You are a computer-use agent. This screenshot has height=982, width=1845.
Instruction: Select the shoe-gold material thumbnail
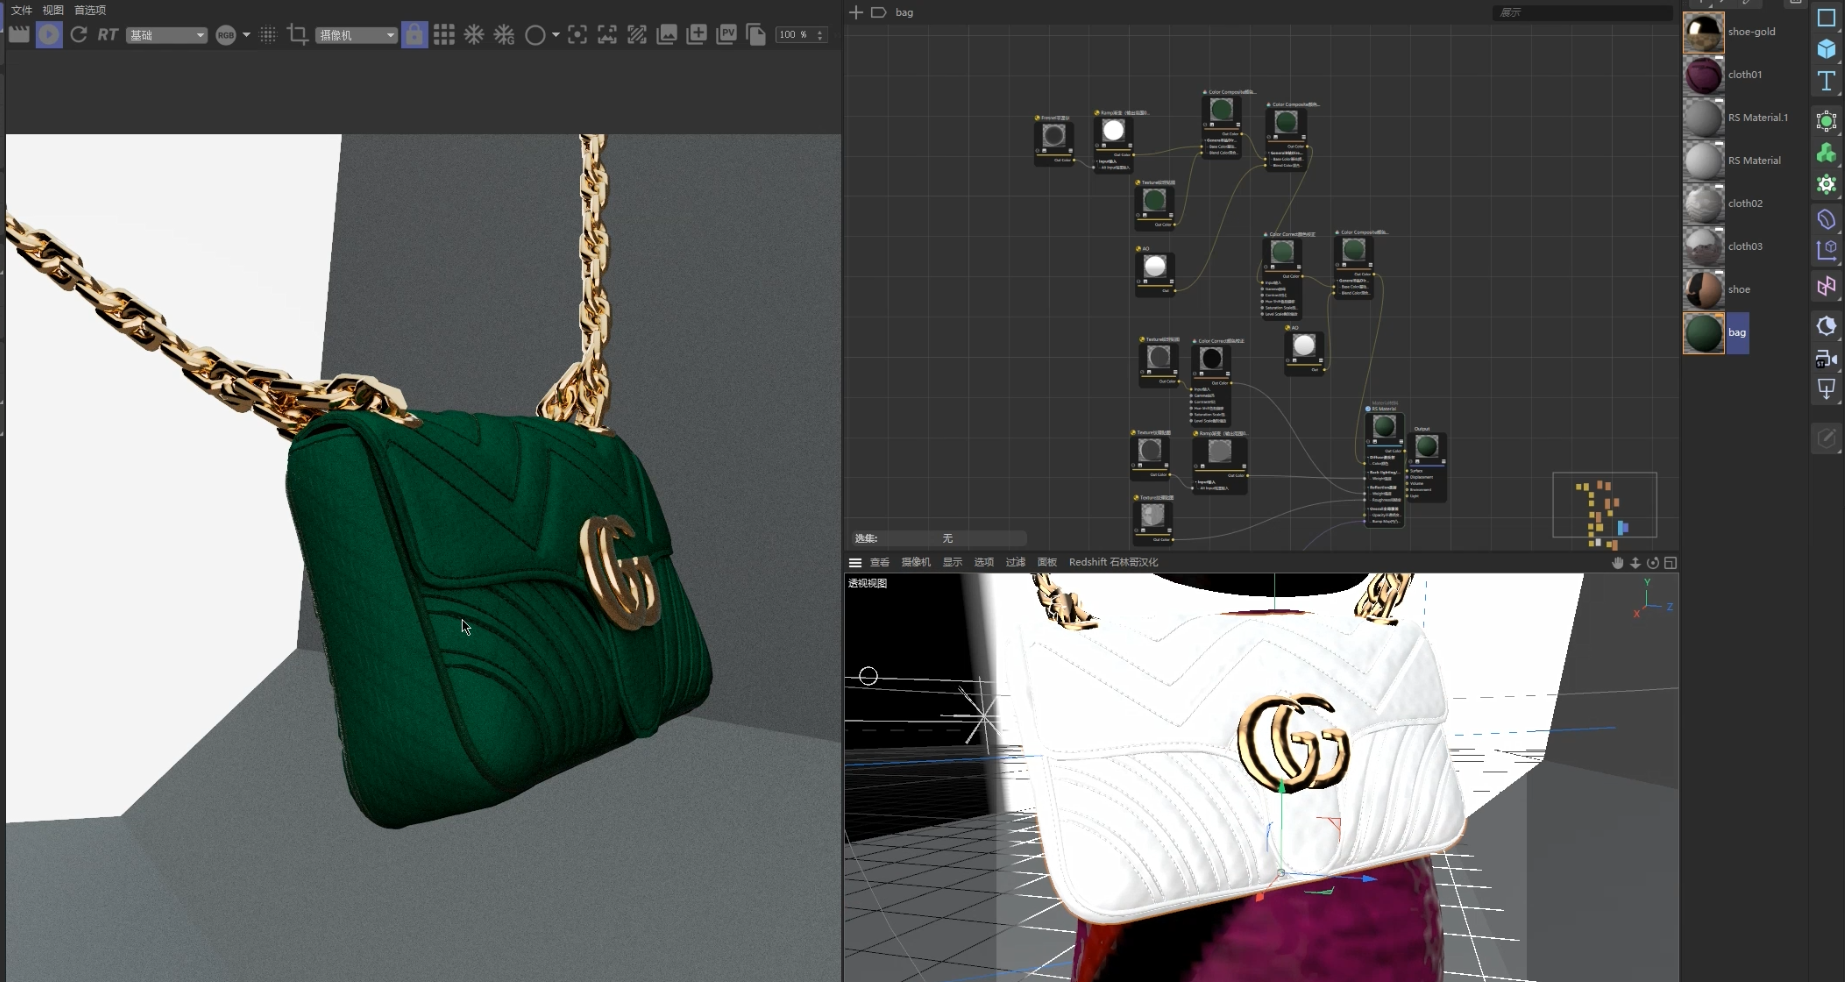[1704, 32]
